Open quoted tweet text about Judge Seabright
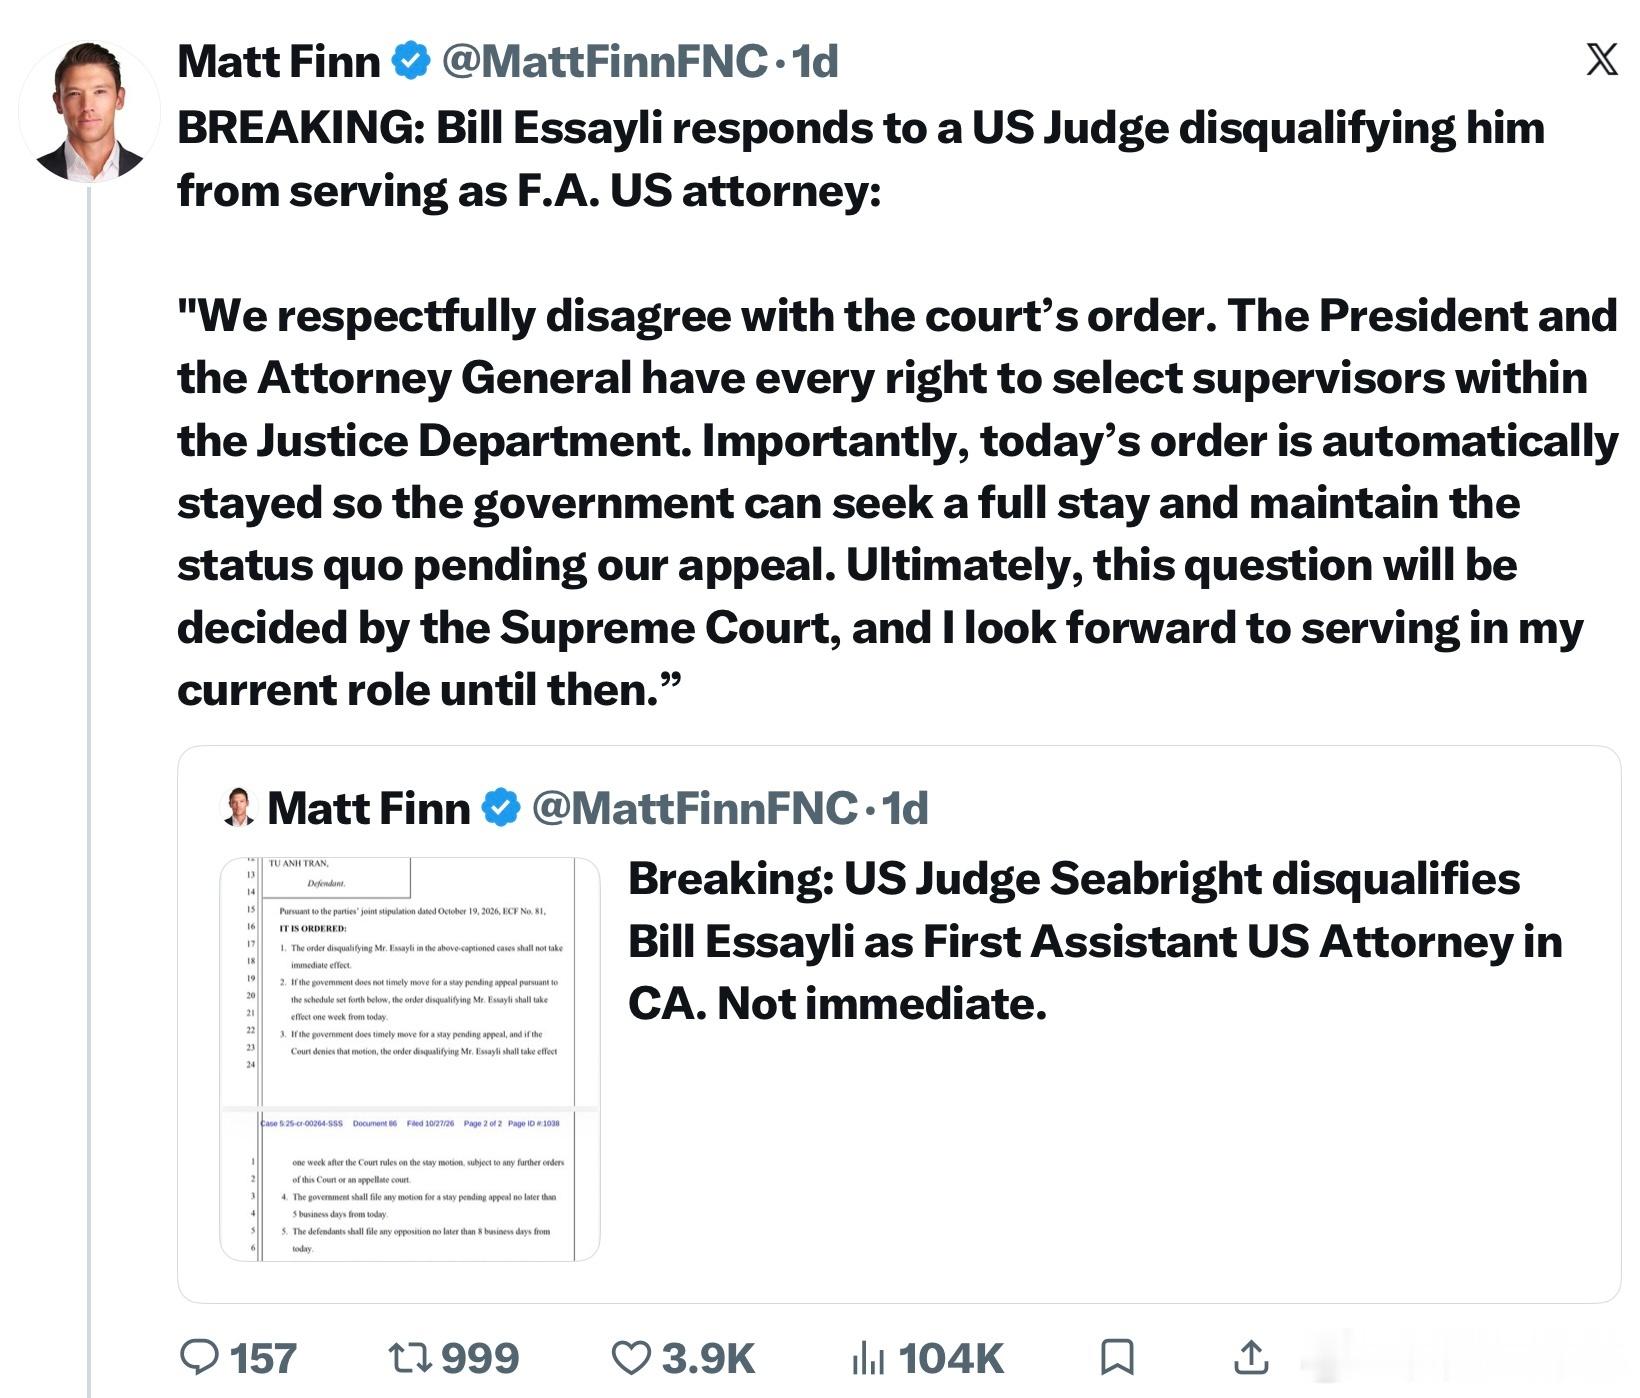Viewport: 1640px width, 1398px height. [x=1095, y=941]
